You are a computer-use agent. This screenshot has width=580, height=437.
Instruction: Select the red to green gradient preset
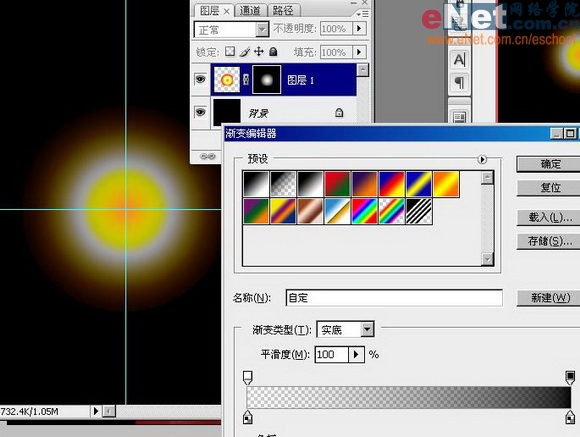(337, 184)
